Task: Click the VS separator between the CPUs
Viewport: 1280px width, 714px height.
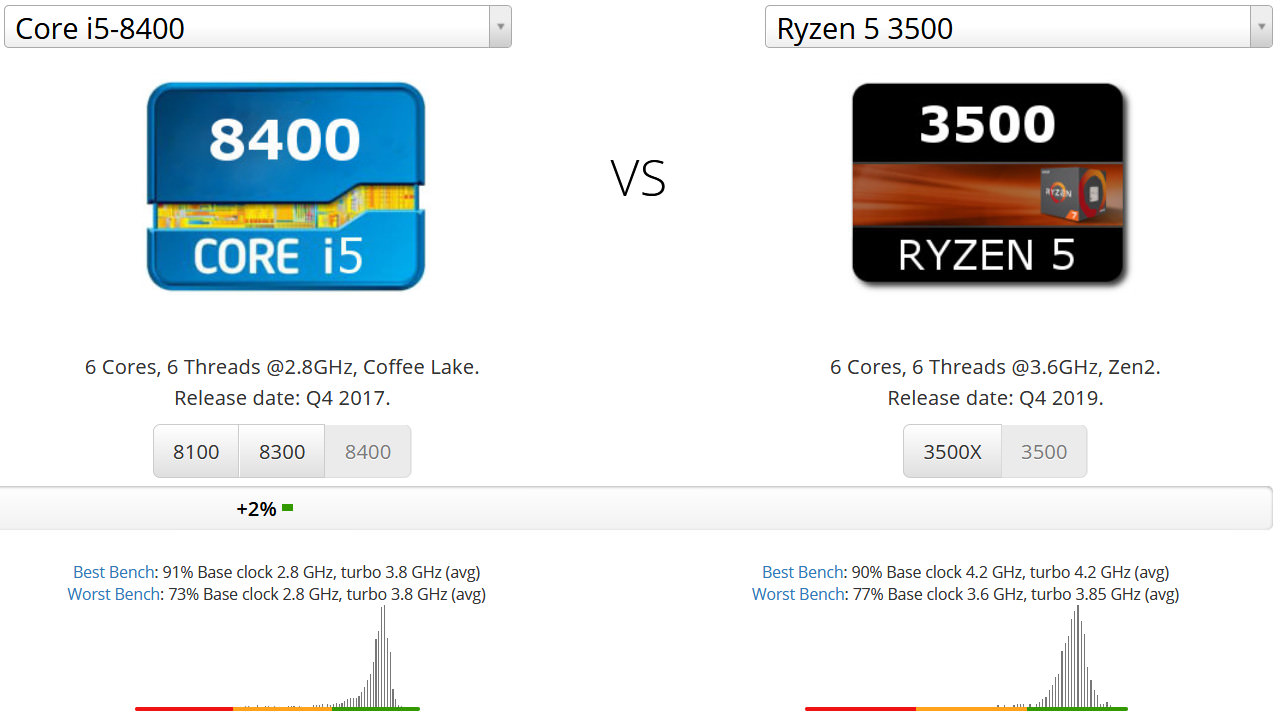Action: click(637, 180)
